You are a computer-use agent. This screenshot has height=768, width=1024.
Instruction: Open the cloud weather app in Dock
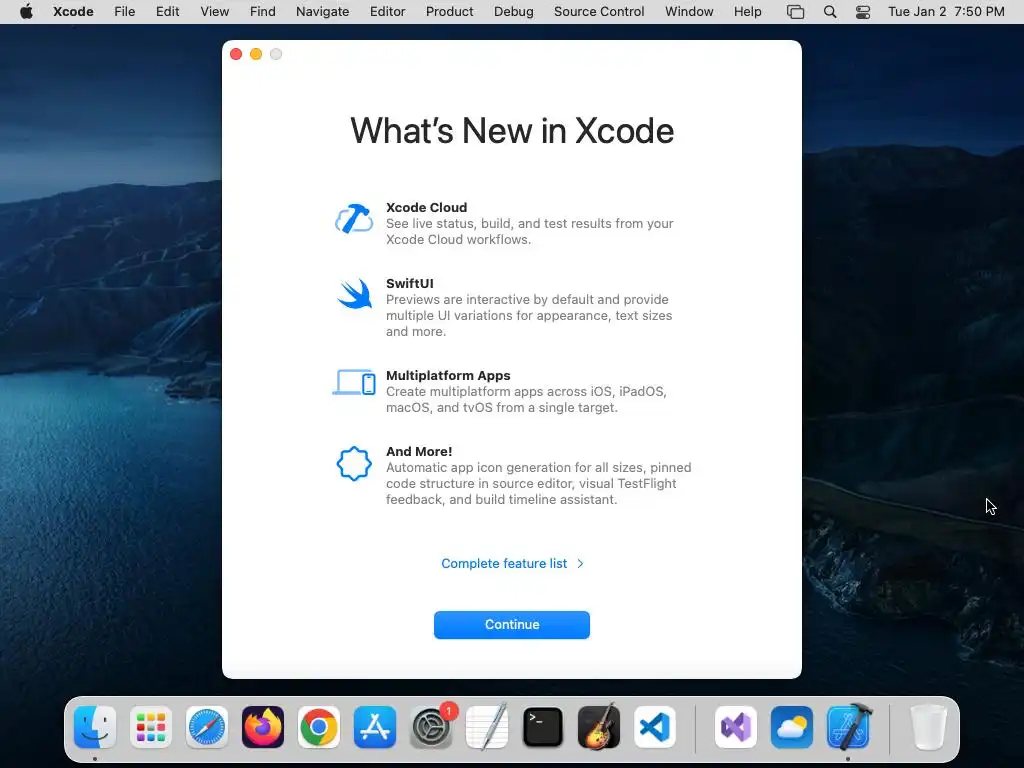click(792, 727)
